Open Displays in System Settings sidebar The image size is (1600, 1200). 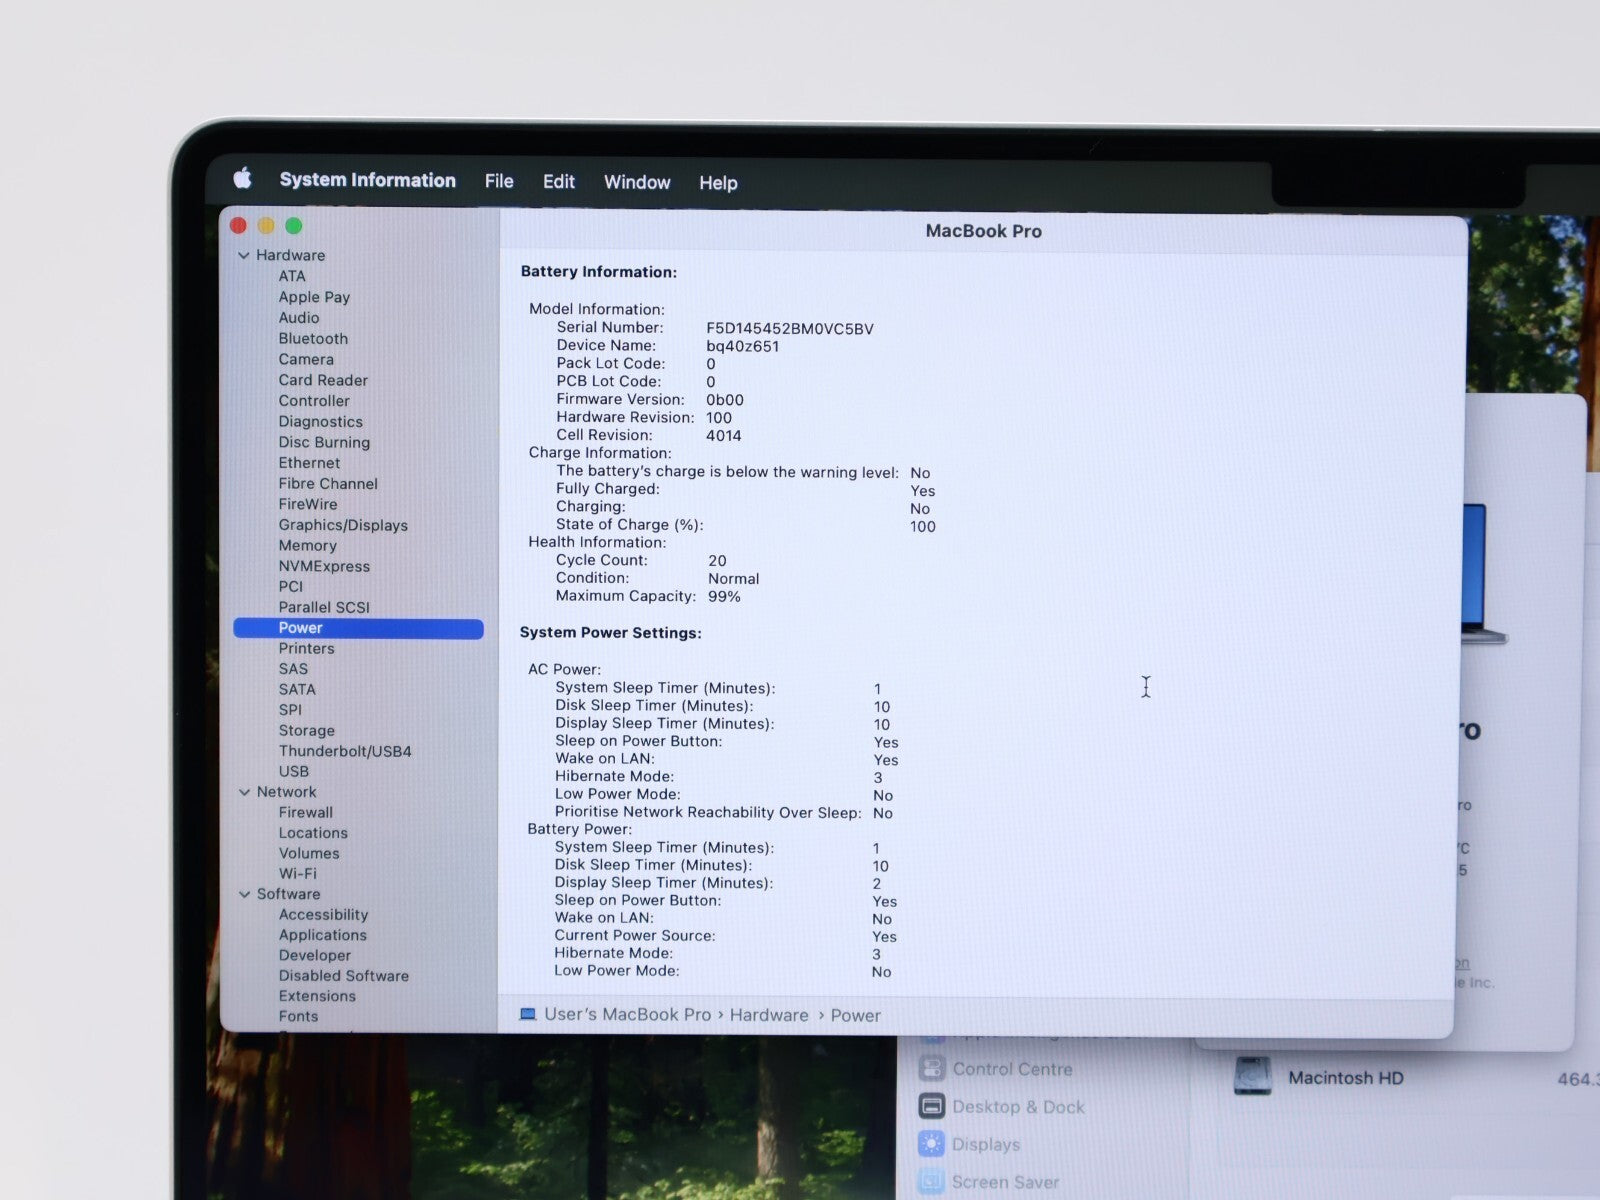point(986,1145)
